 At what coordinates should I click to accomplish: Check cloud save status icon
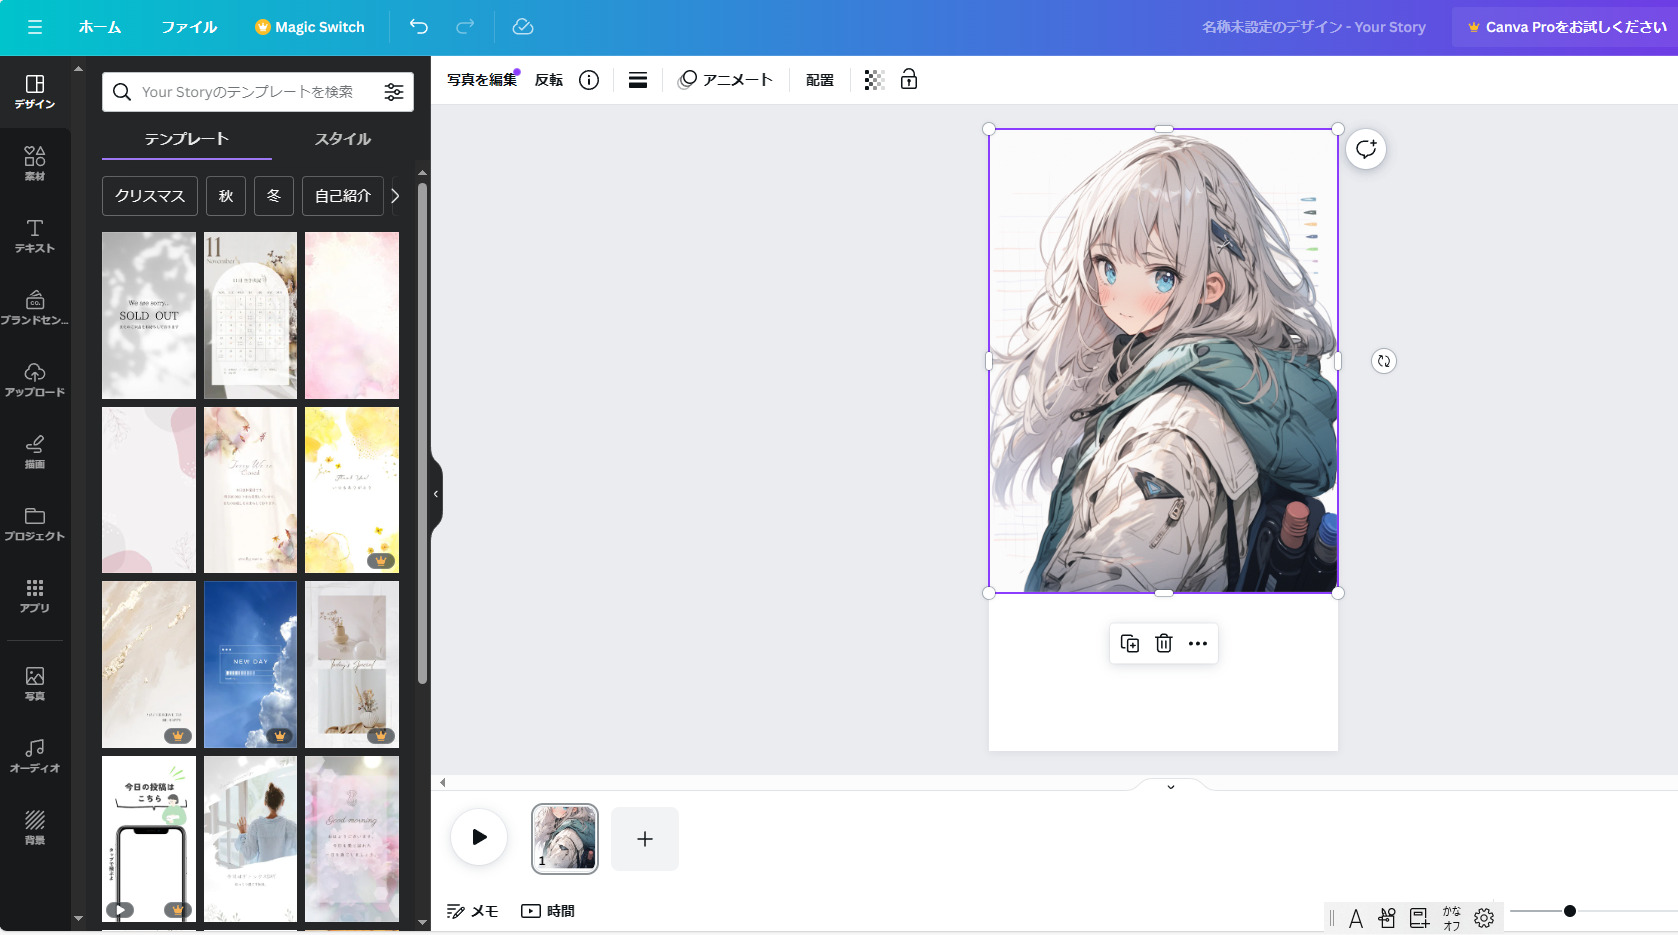[523, 27]
